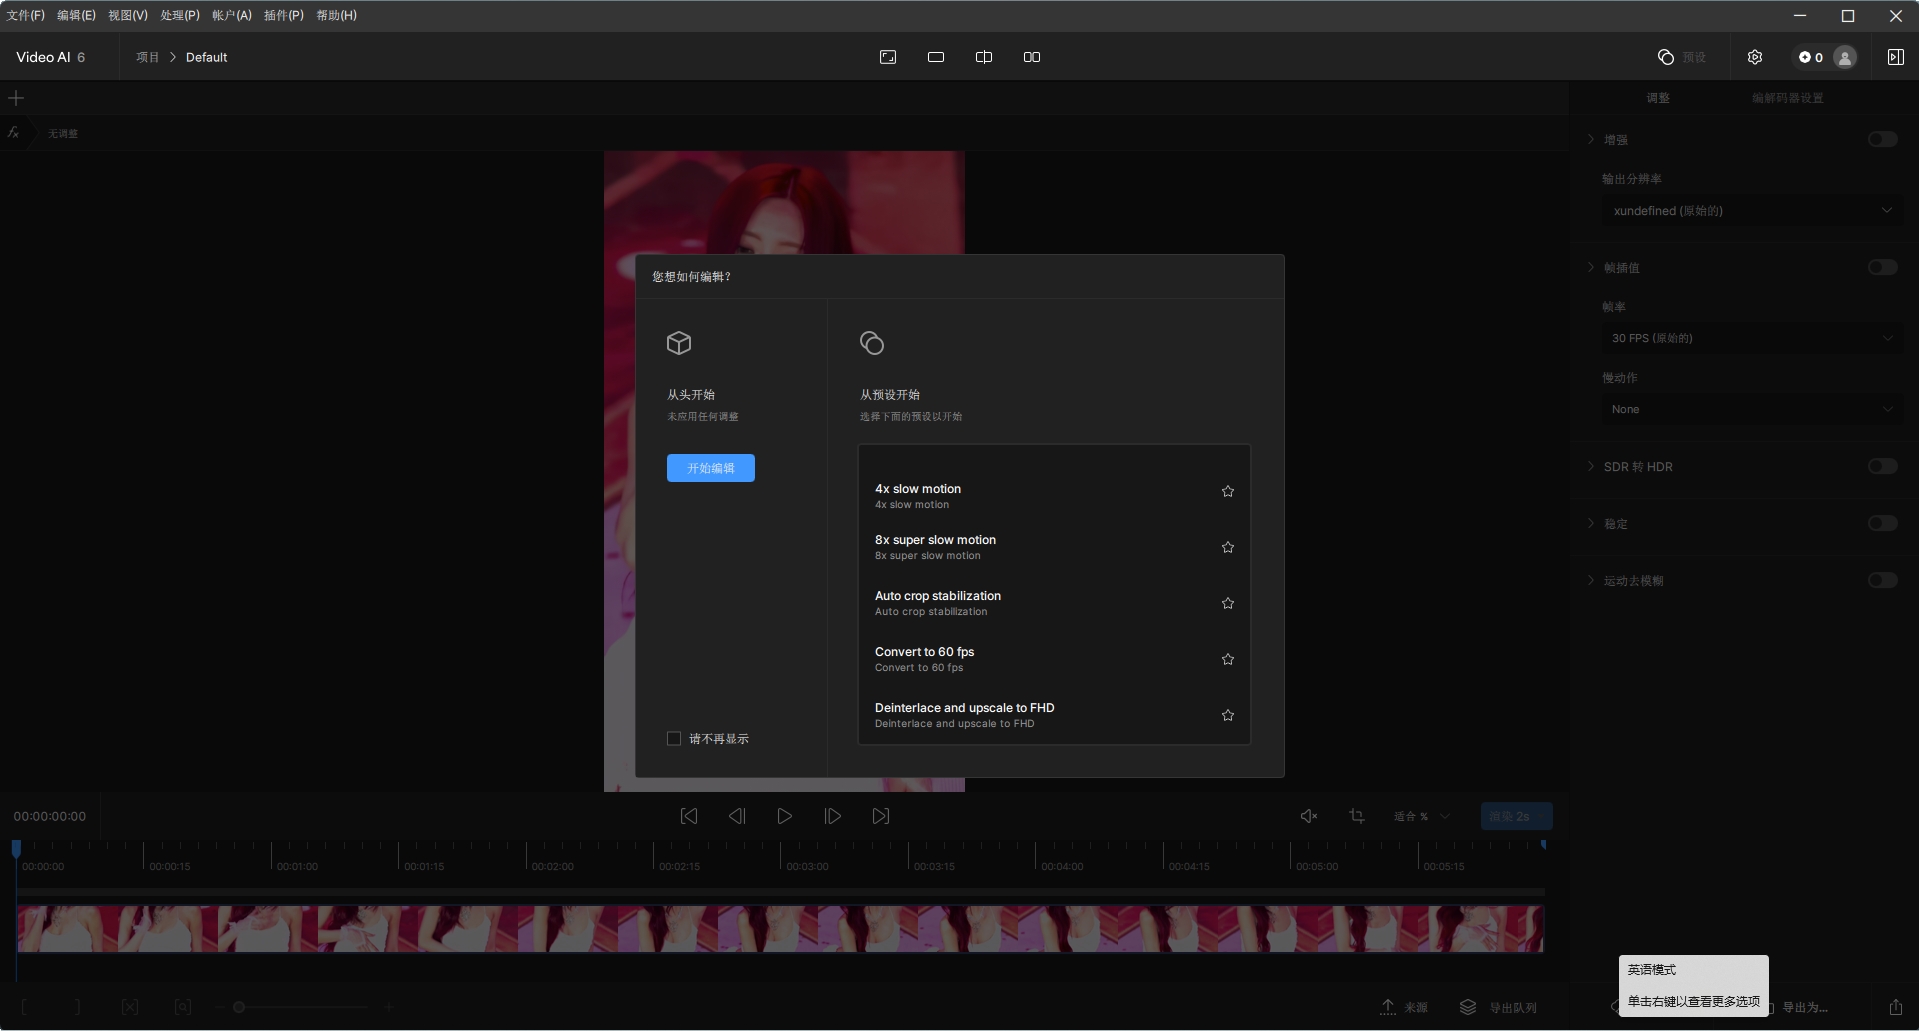Click the 开始编辑 button
Viewport: 1919px width, 1031px height.
click(x=710, y=468)
